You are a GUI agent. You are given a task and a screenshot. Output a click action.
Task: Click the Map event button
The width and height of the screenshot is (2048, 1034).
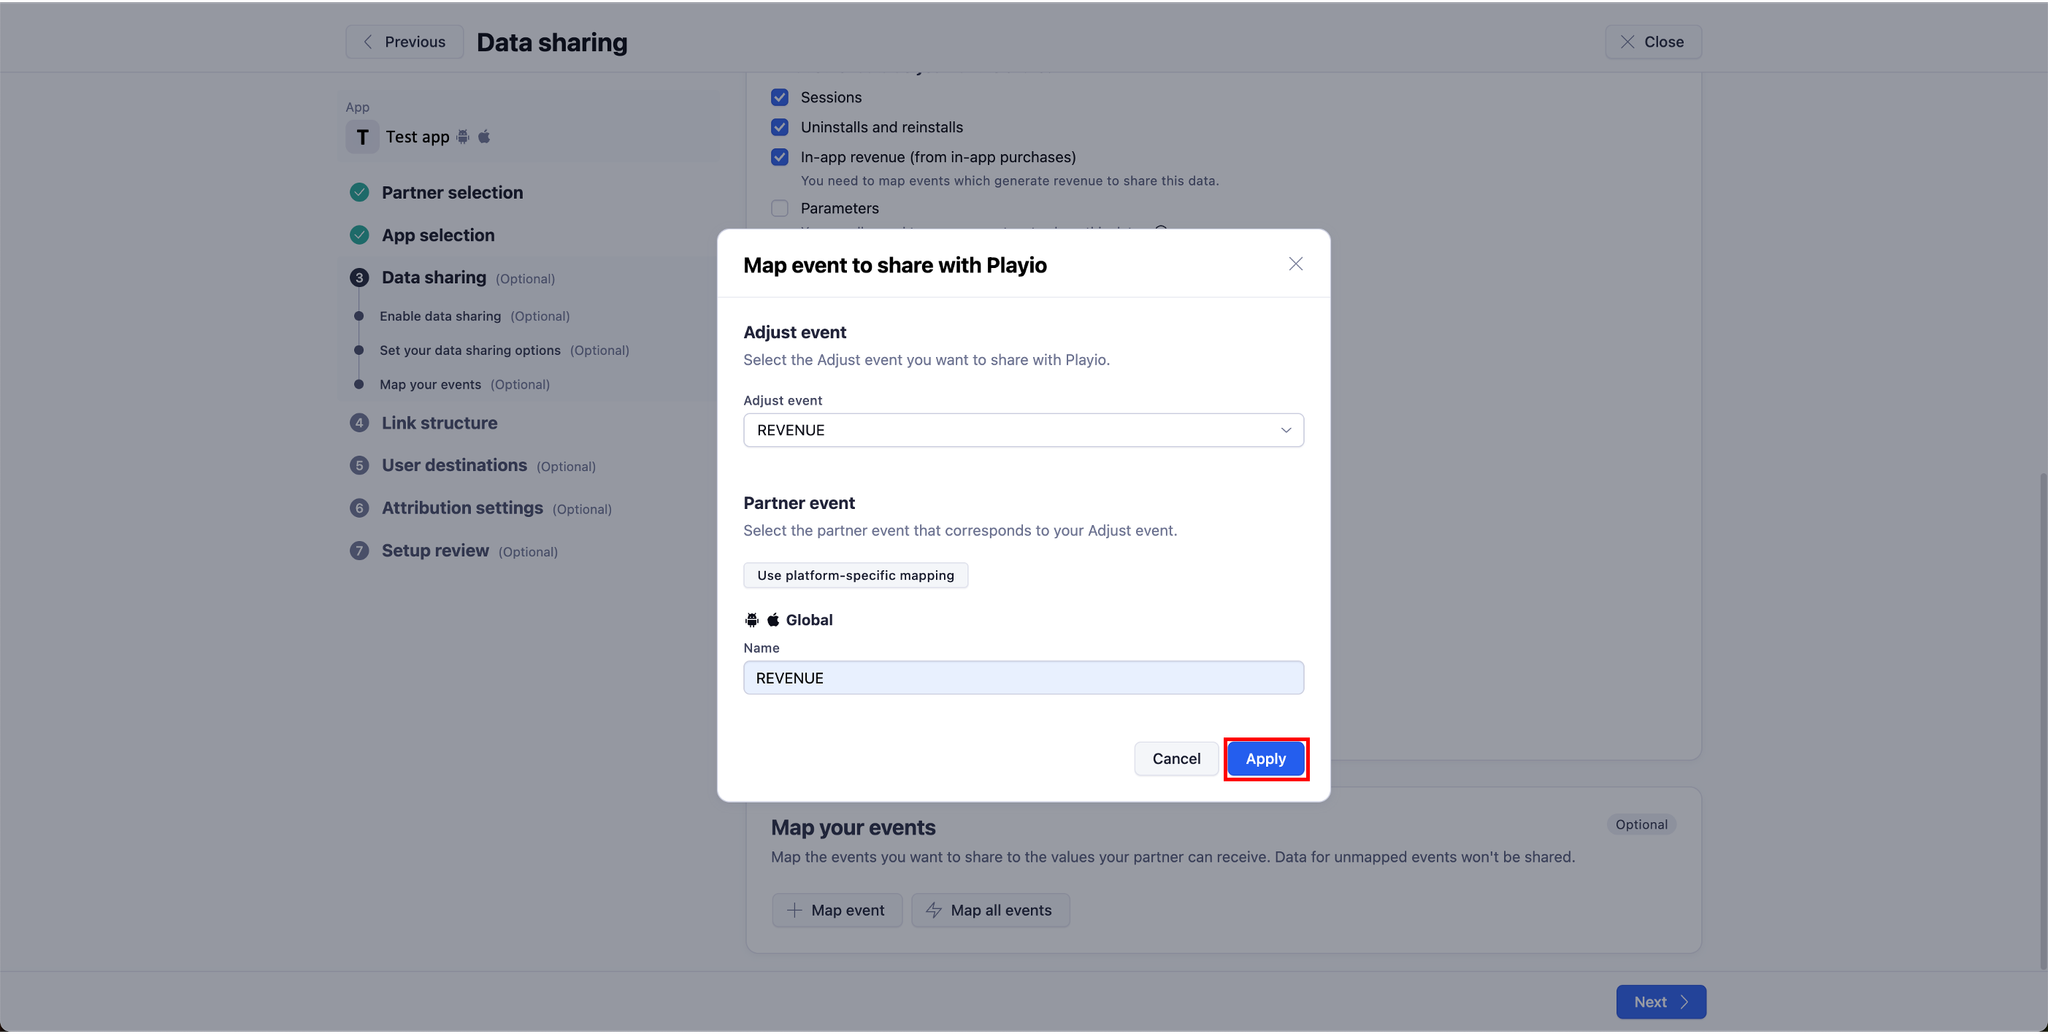click(837, 910)
